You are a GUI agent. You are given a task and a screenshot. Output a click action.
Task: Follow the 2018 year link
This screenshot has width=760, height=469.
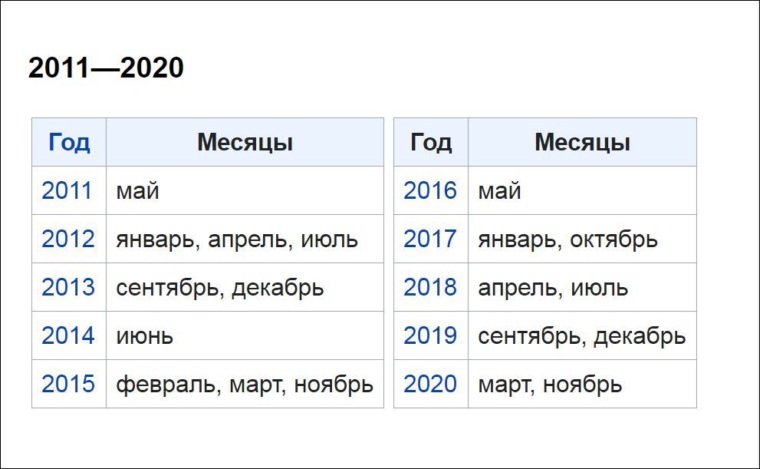click(430, 287)
